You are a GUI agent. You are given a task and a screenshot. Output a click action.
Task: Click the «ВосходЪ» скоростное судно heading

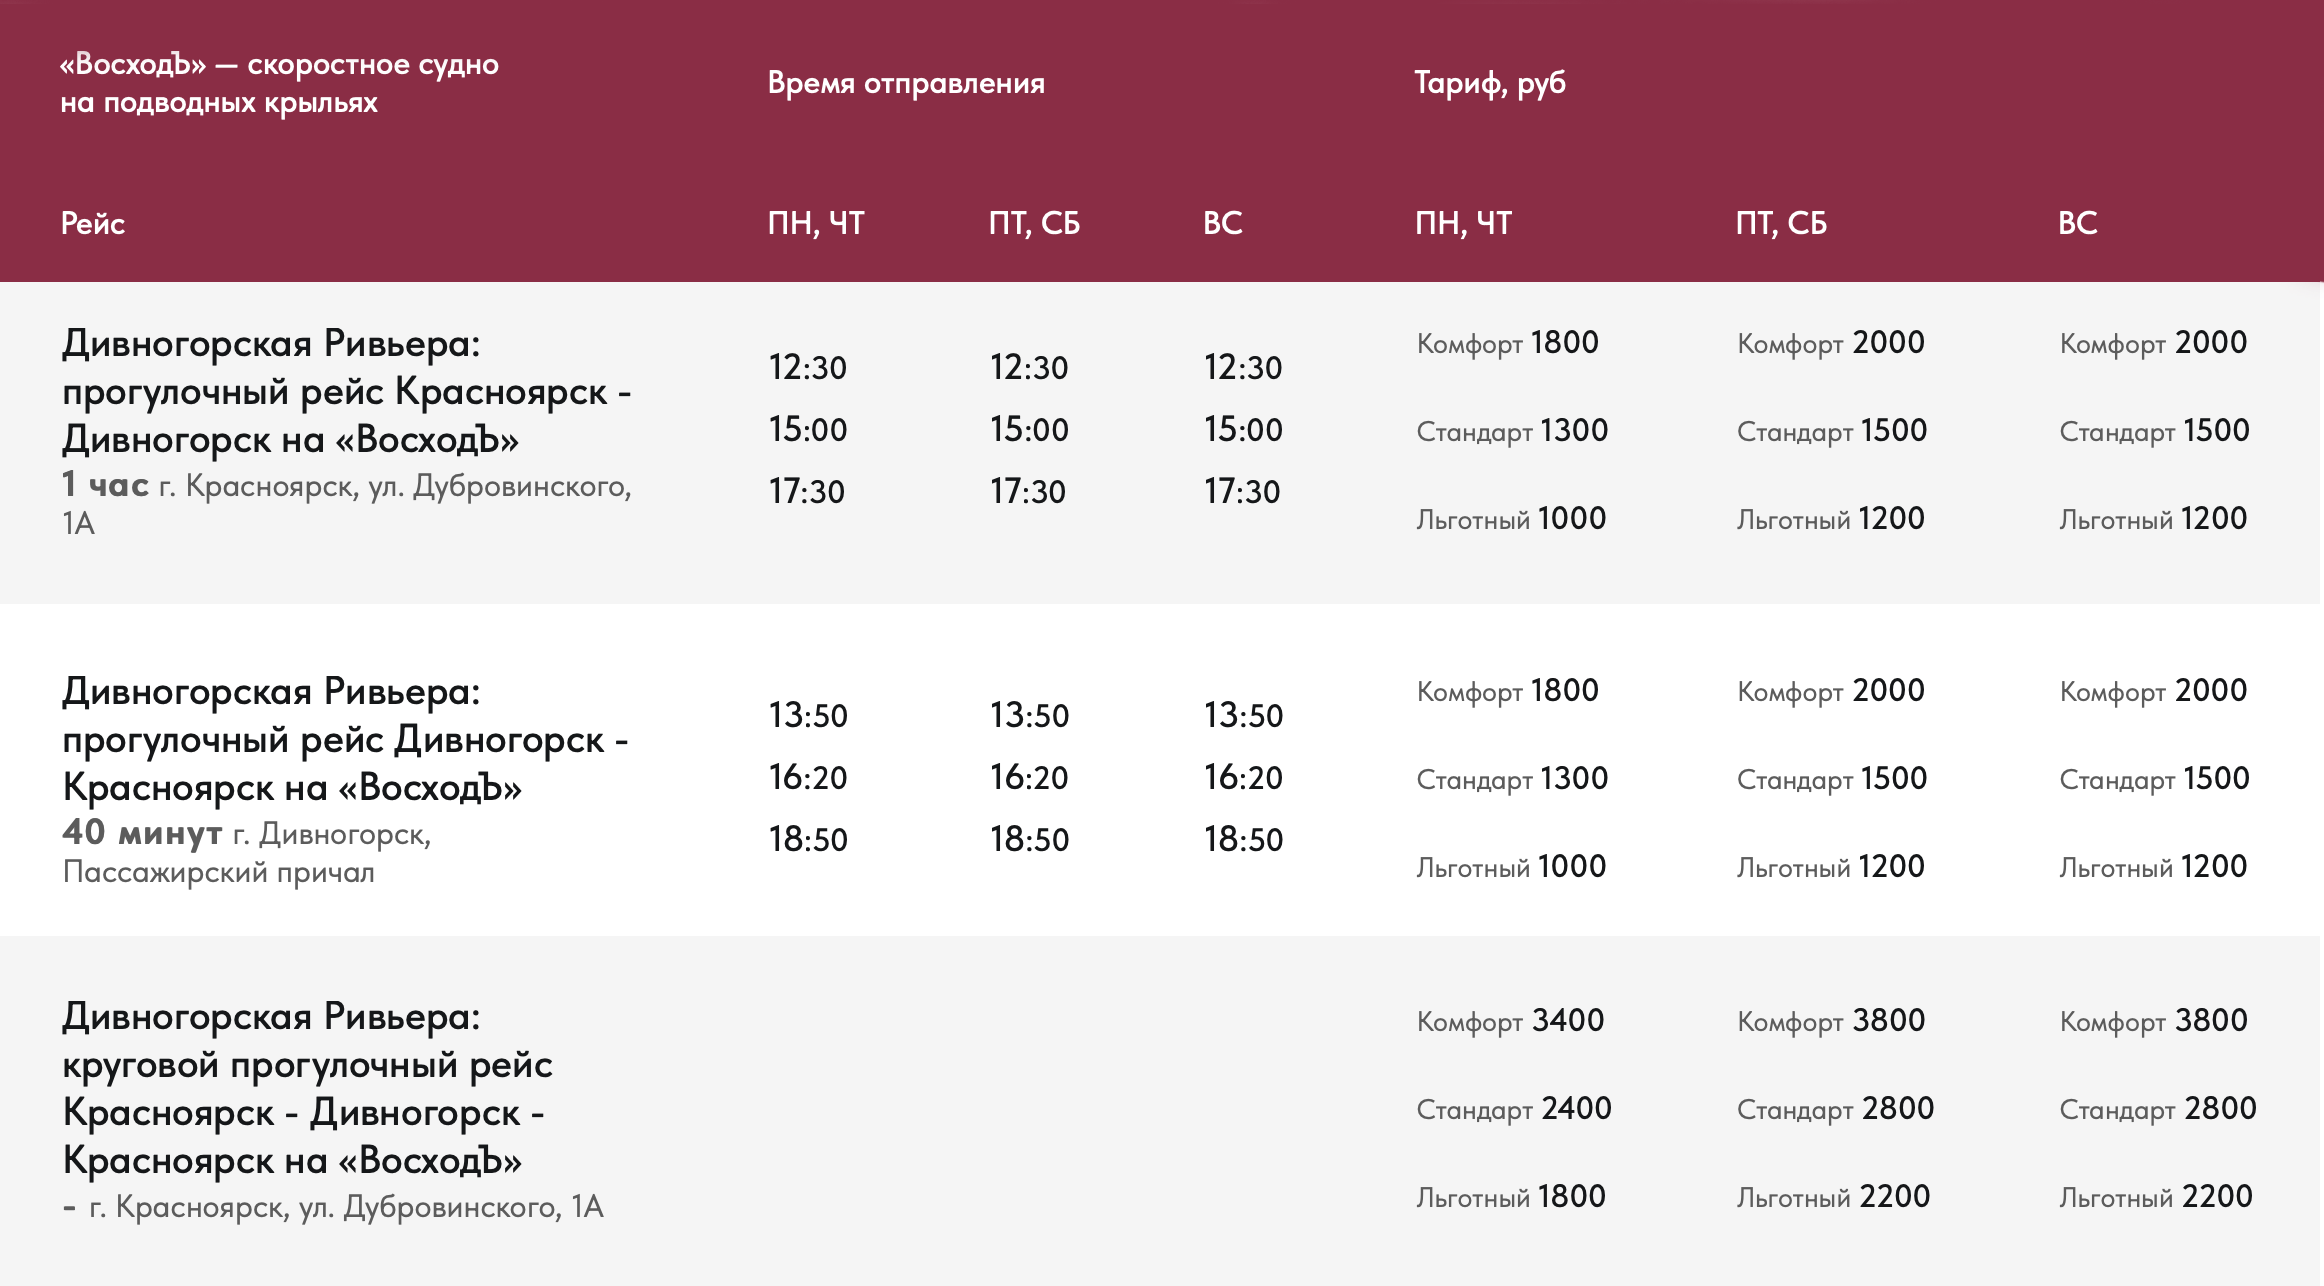click(x=279, y=83)
